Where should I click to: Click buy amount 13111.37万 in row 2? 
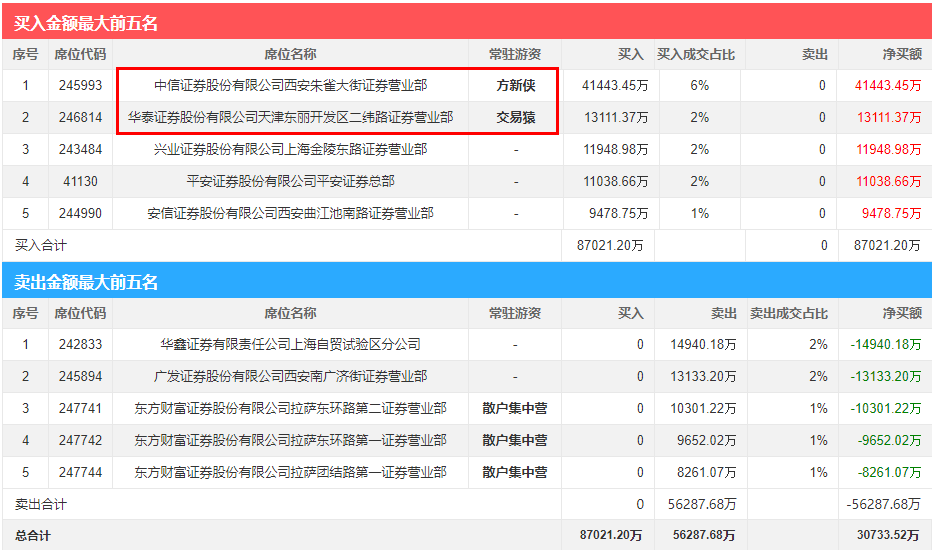click(616, 118)
